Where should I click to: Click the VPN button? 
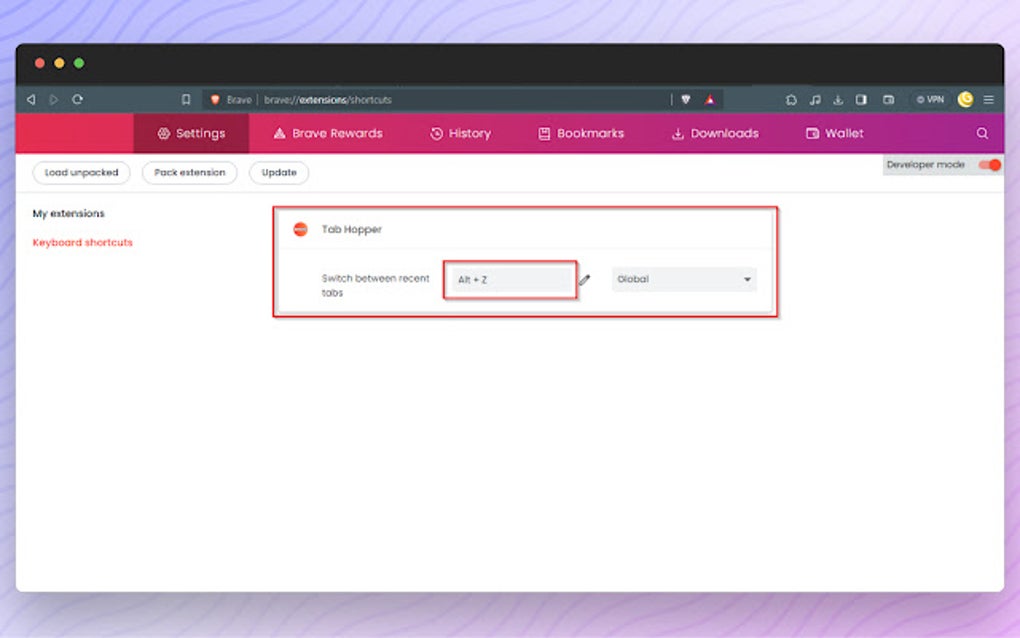[930, 100]
